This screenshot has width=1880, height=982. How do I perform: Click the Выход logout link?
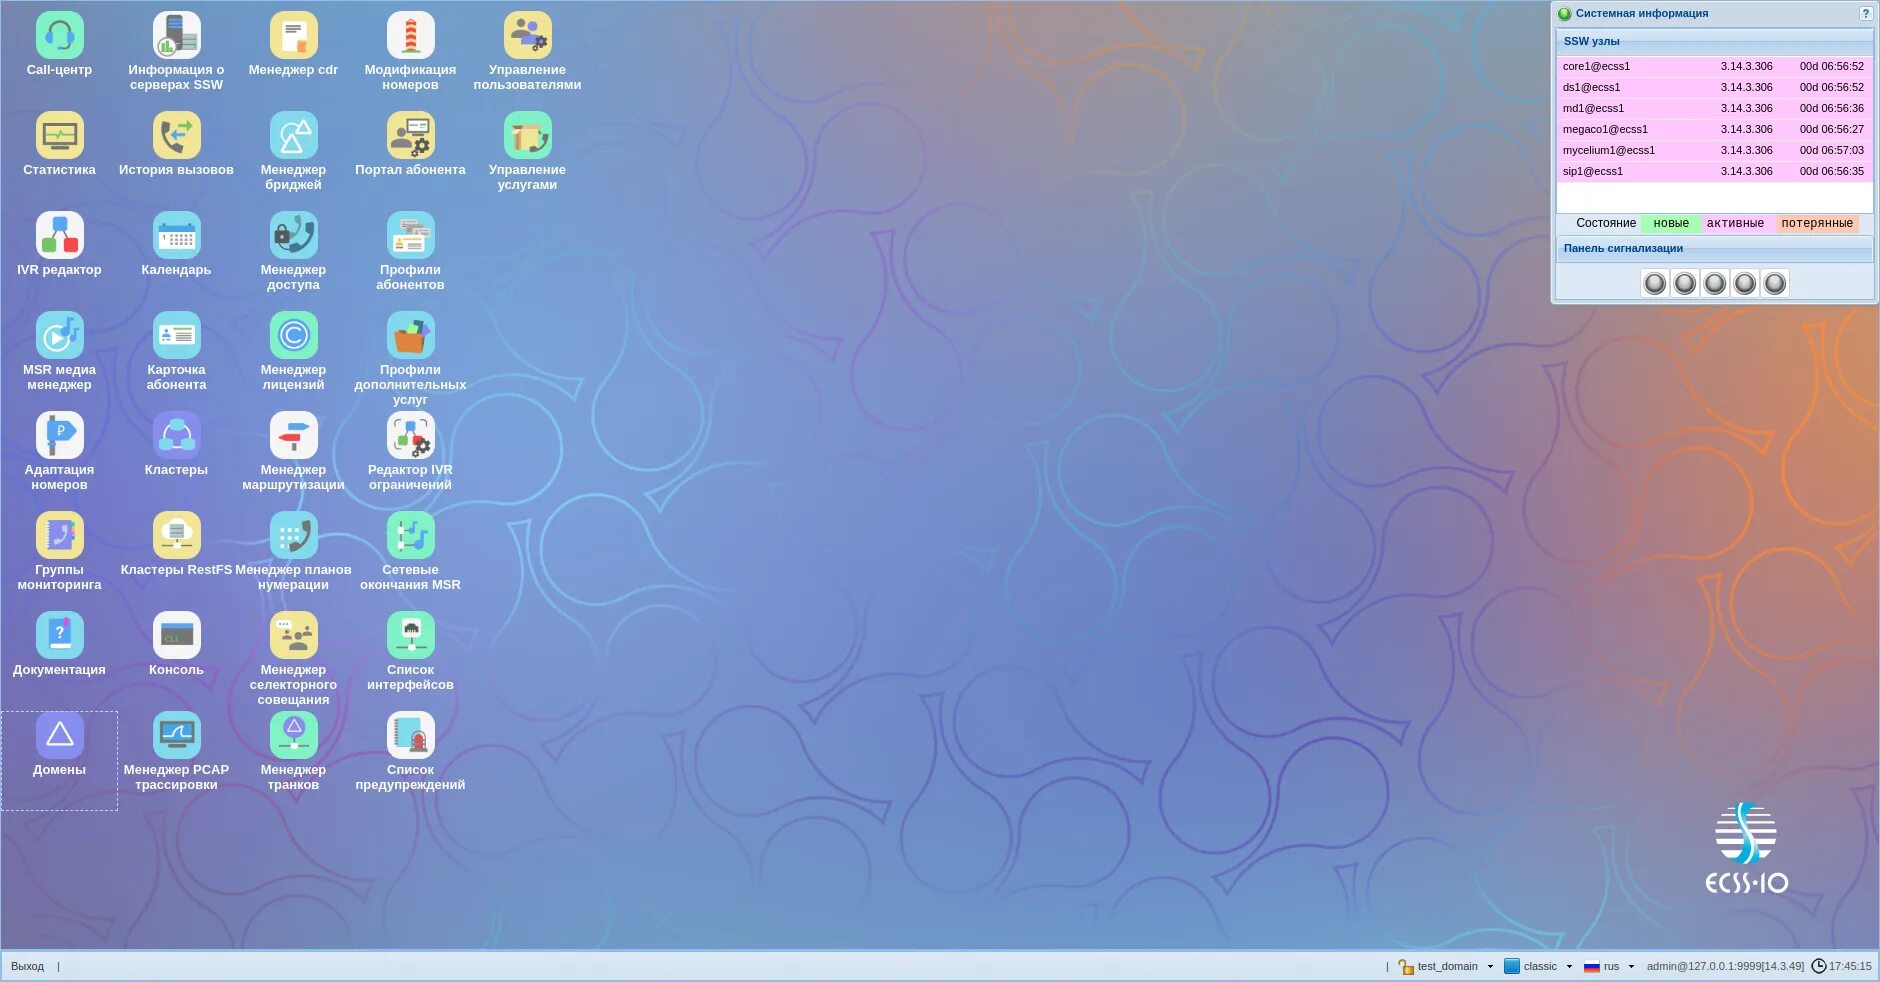coord(28,966)
